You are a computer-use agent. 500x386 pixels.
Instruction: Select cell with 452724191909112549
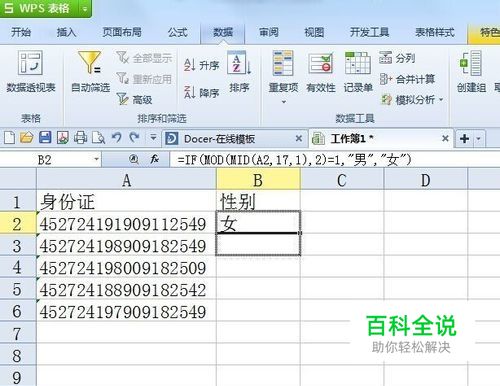tap(126, 224)
